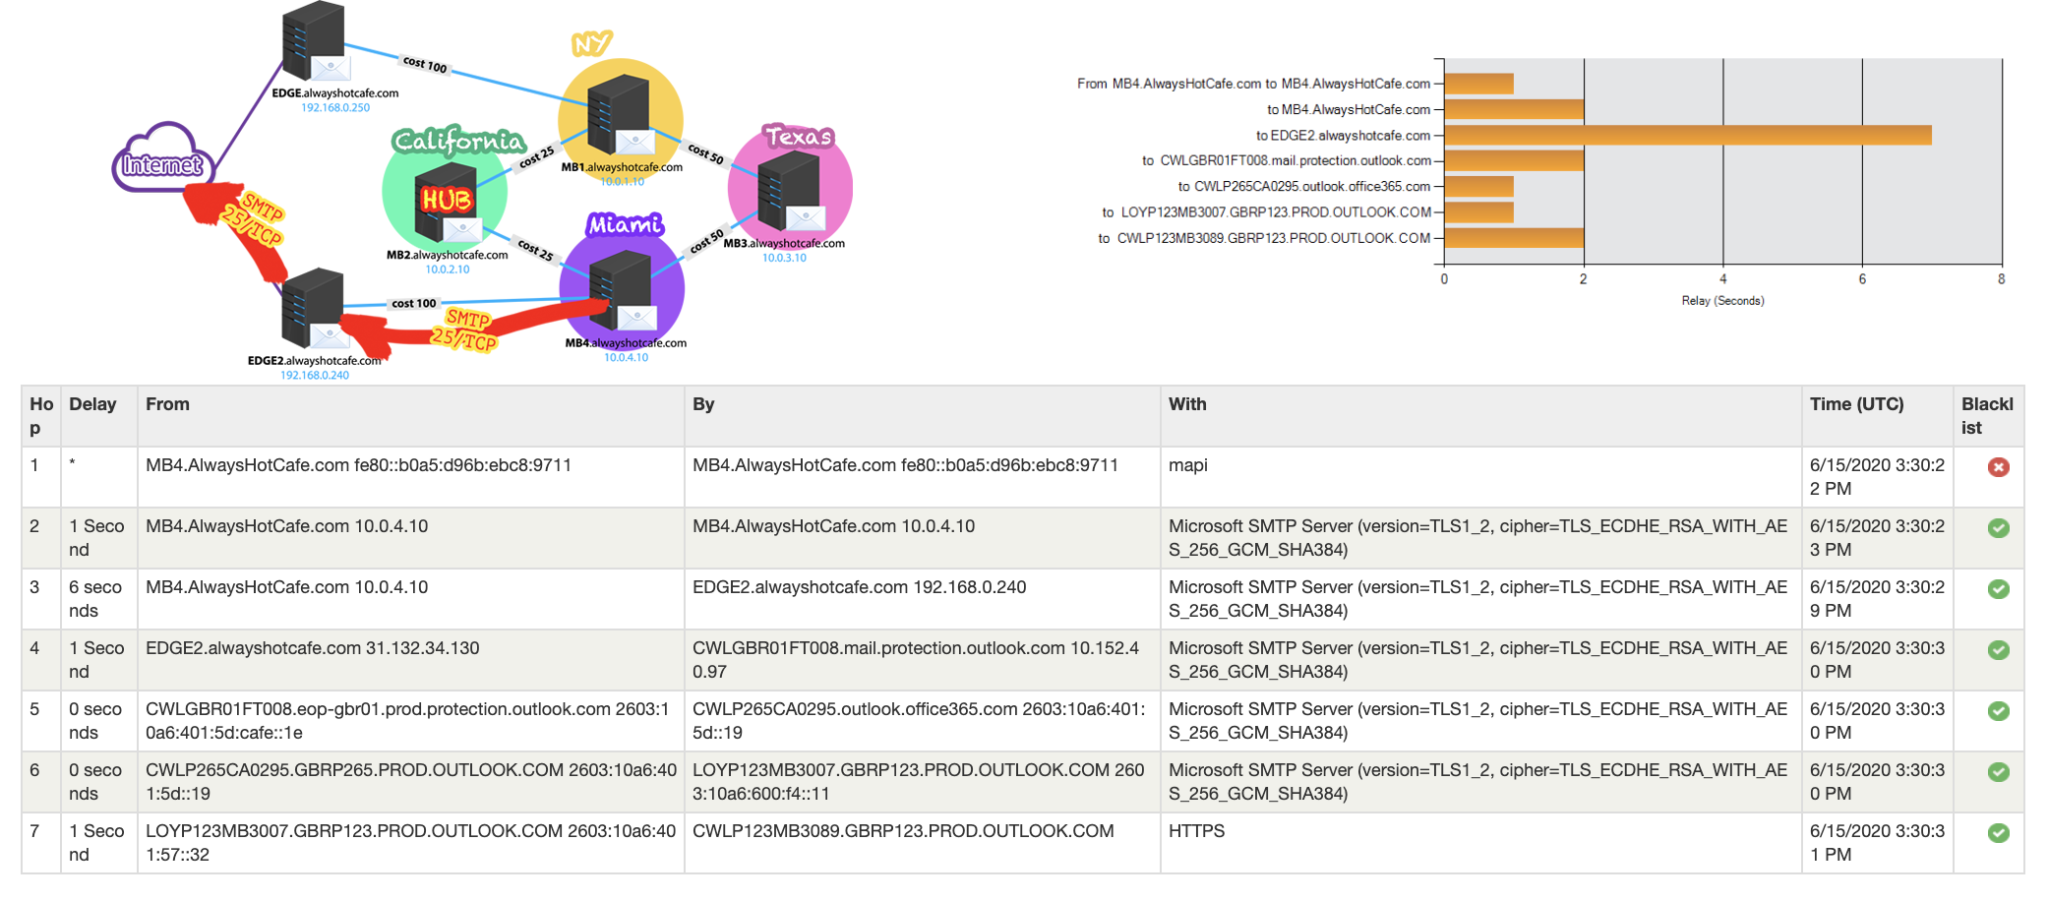The width and height of the screenshot is (2048, 901).
Task: Expand the Hop column header
Action: point(38,415)
